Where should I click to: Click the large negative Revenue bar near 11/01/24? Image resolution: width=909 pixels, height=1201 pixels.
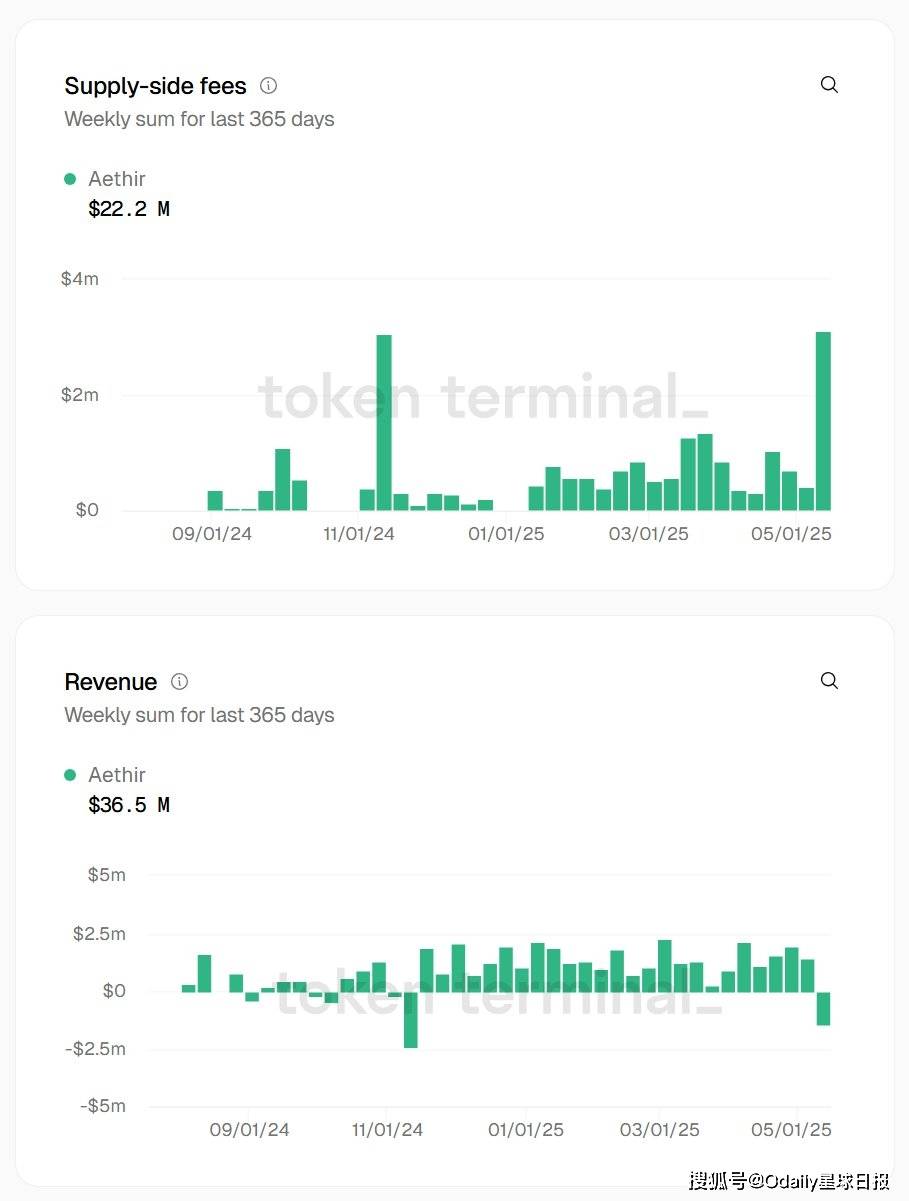[x=410, y=1019]
